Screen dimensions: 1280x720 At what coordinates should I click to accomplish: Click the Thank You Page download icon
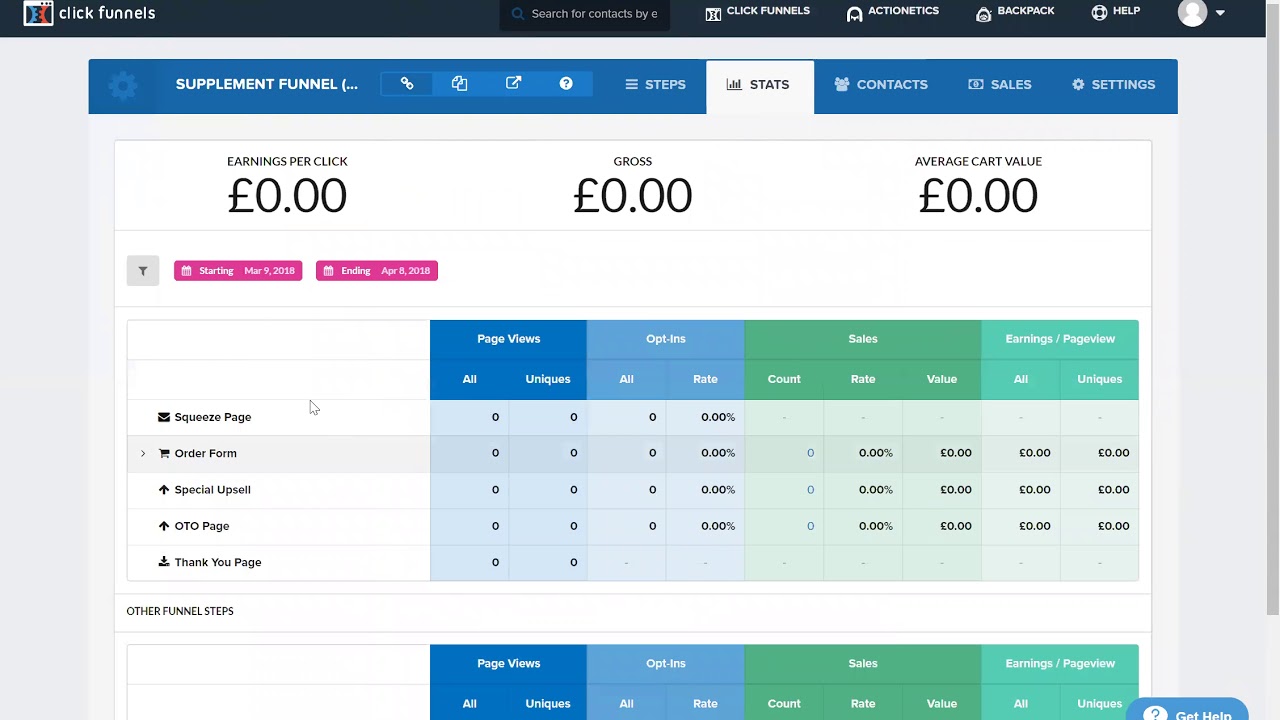[164, 562]
